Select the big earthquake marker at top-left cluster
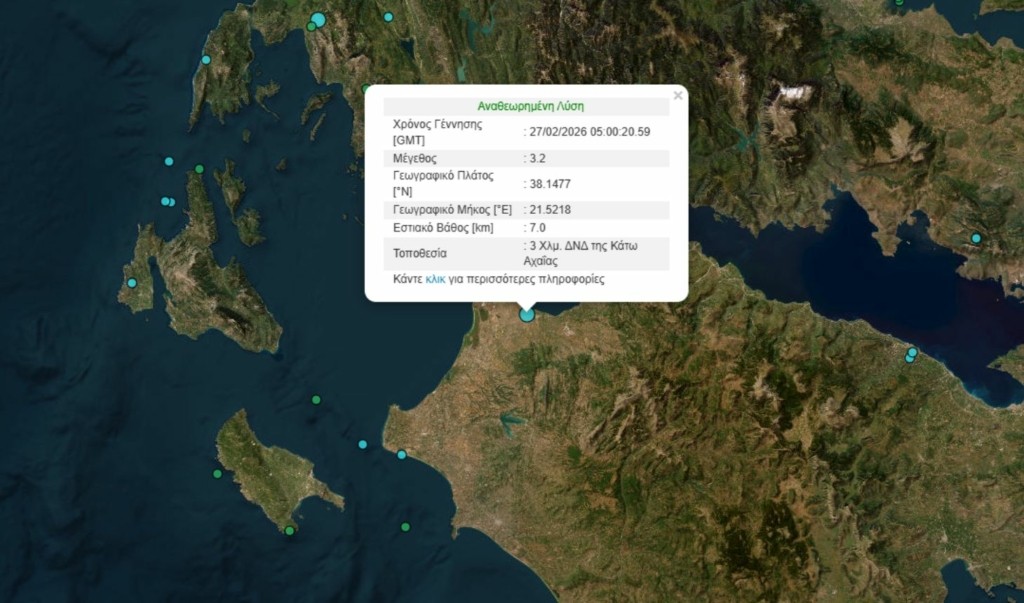The width and height of the screenshot is (1024, 603). point(319,17)
